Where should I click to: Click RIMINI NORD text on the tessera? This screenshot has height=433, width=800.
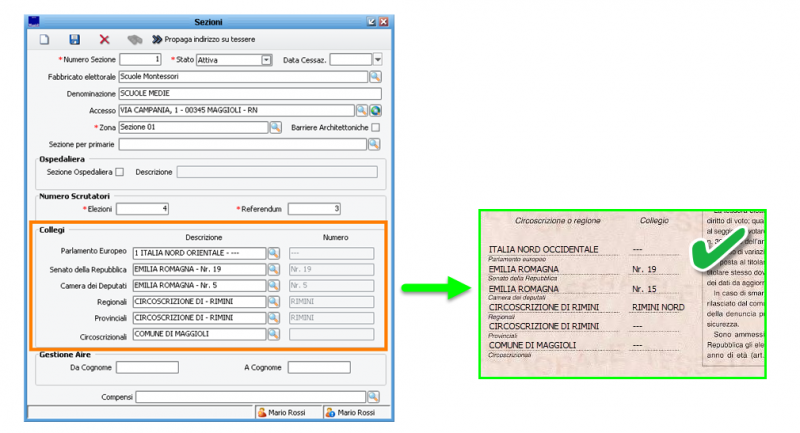[x=658, y=307]
